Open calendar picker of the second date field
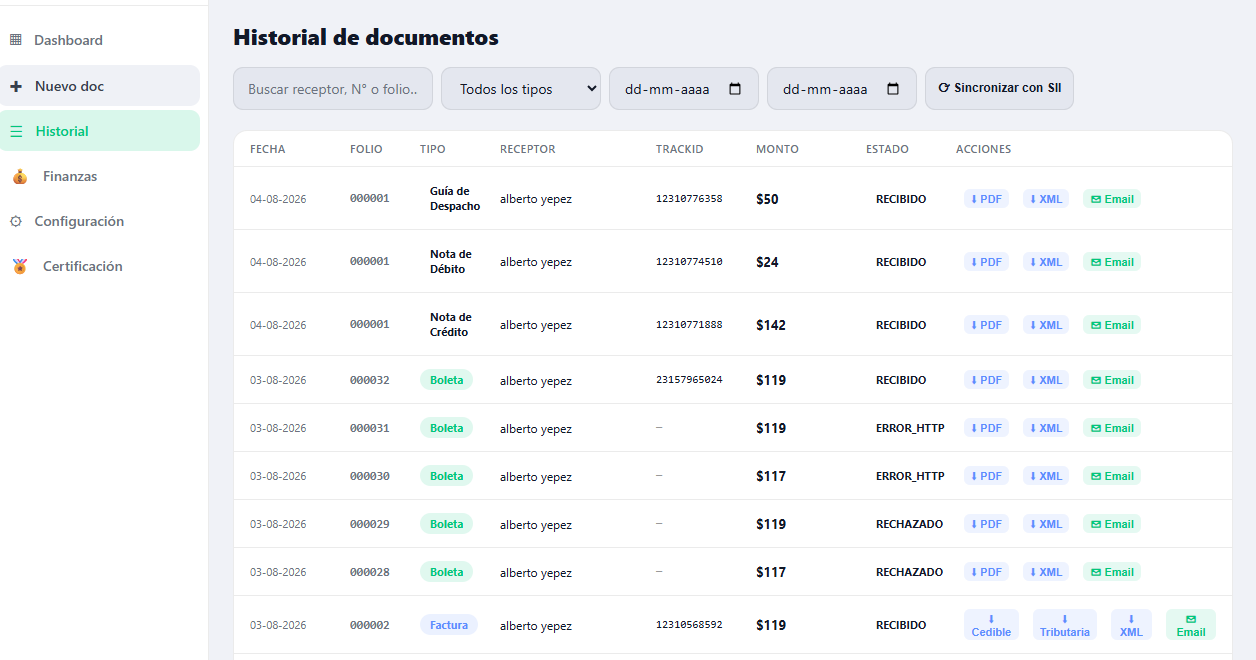 pyautogui.click(x=893, y=89)
